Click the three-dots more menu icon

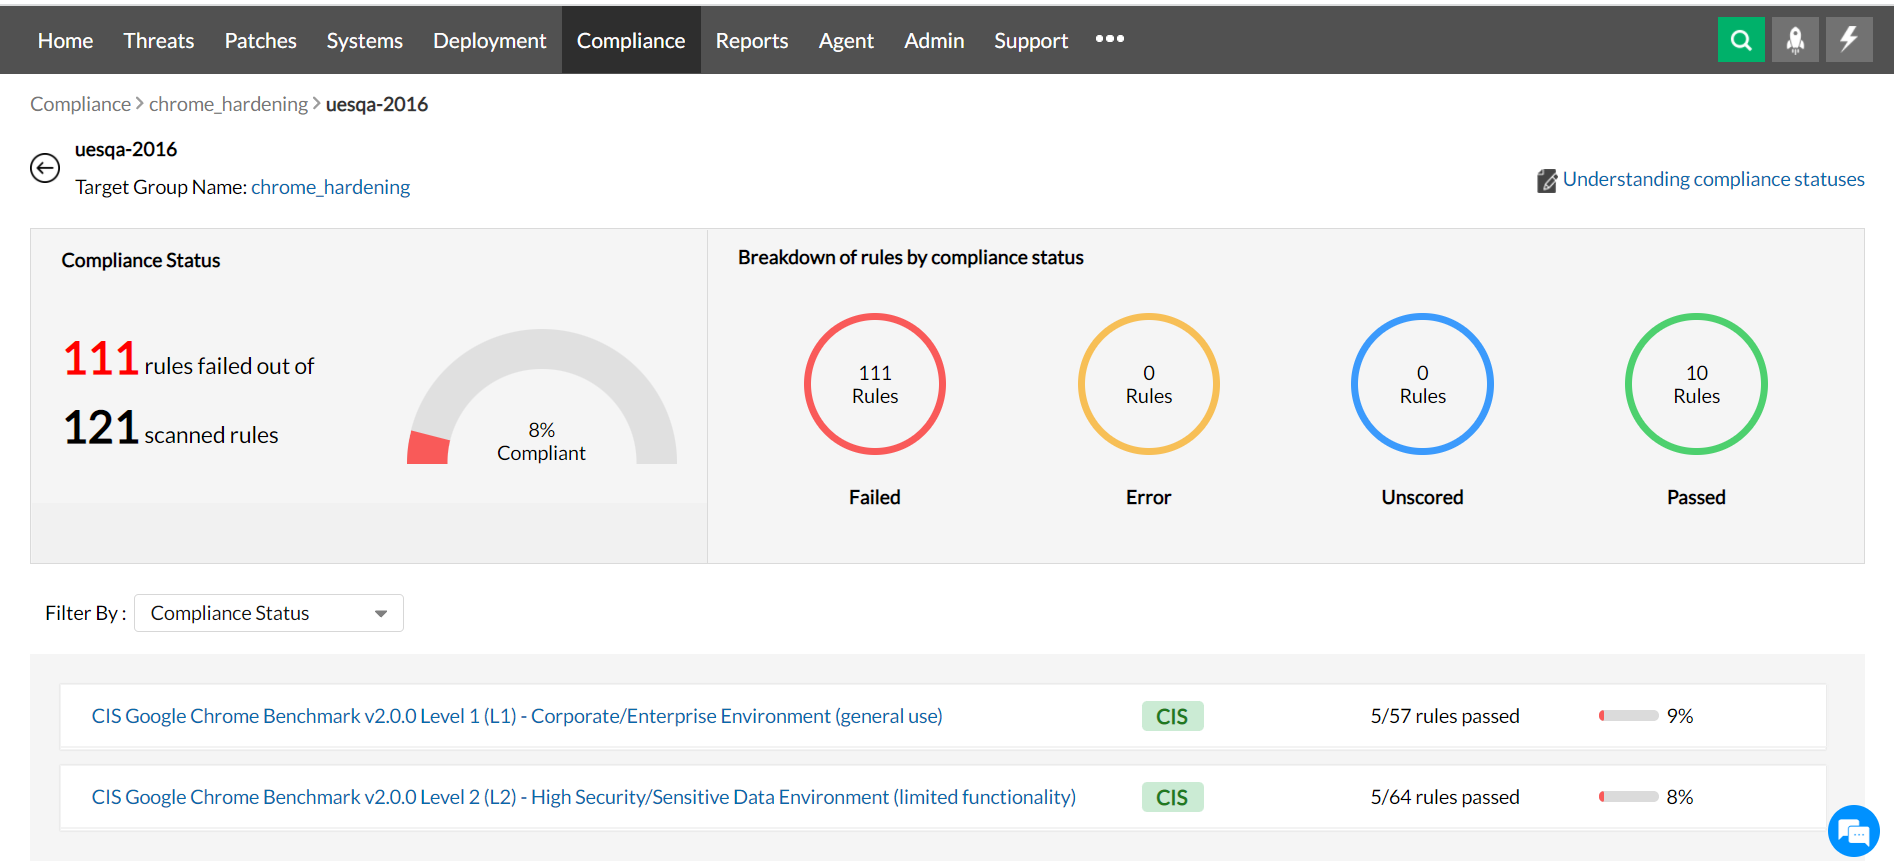coord(1109,39)
